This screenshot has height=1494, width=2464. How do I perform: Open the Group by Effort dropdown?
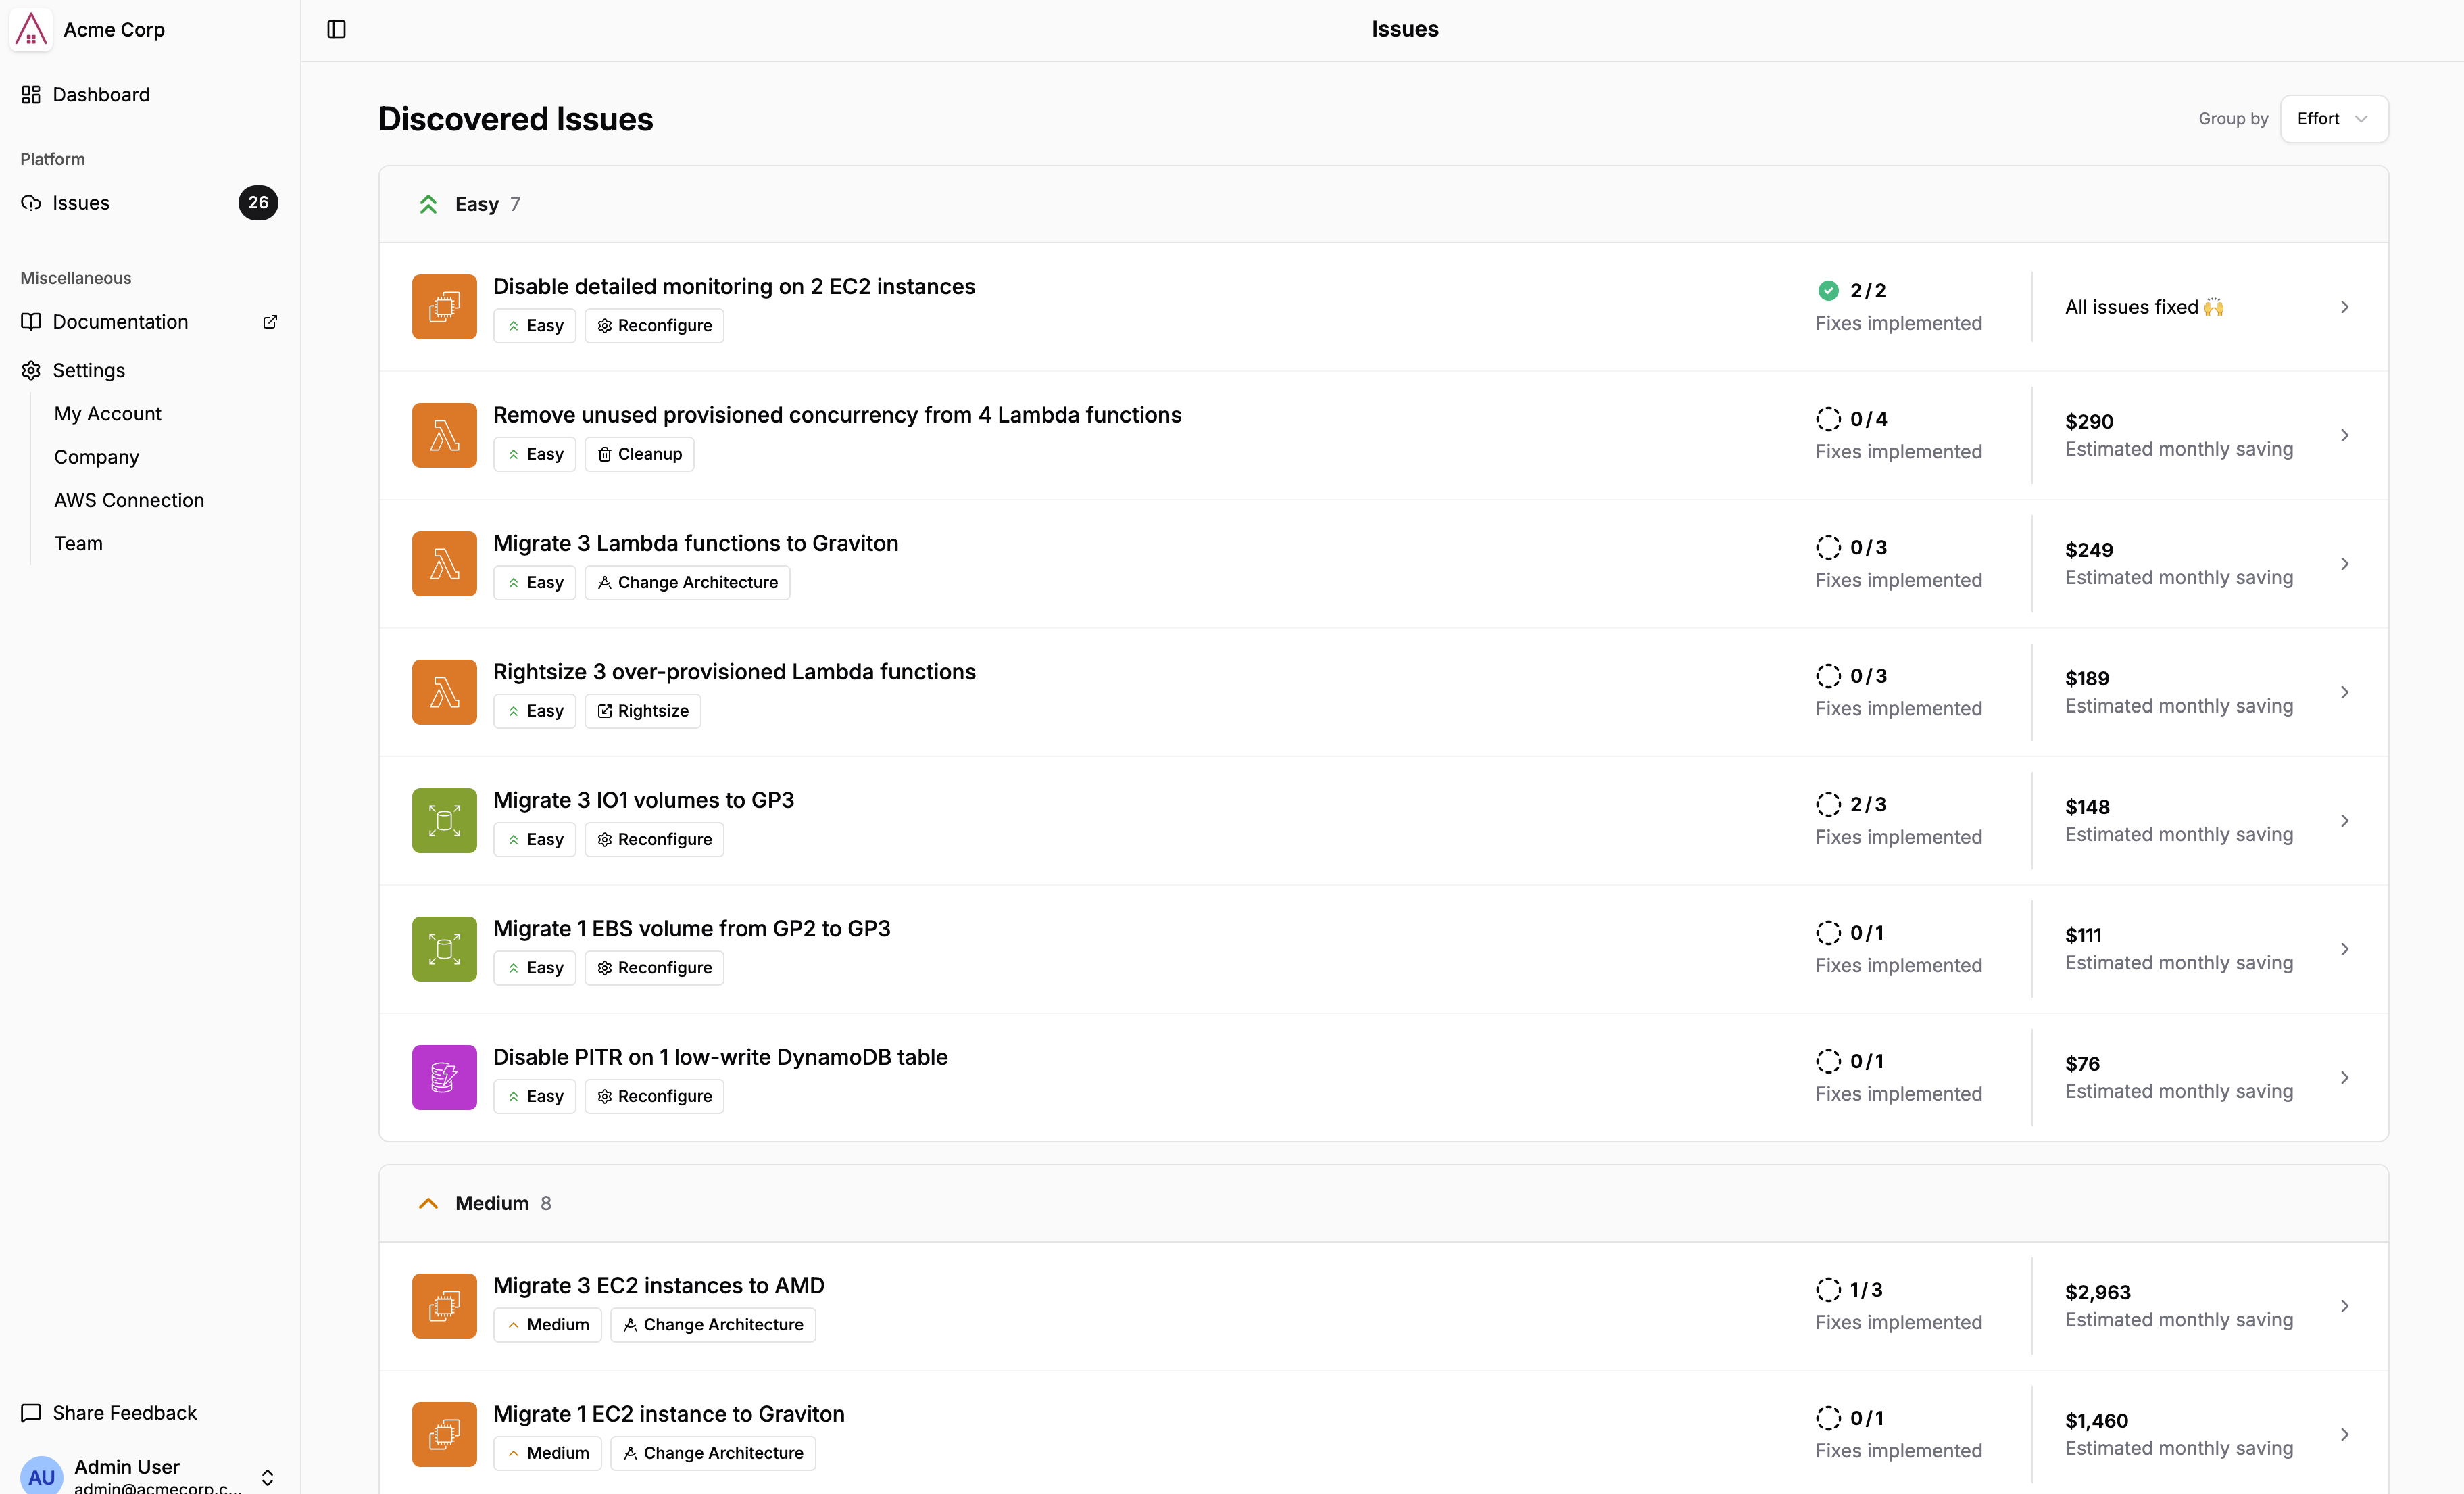click(x=2333, y=119)
